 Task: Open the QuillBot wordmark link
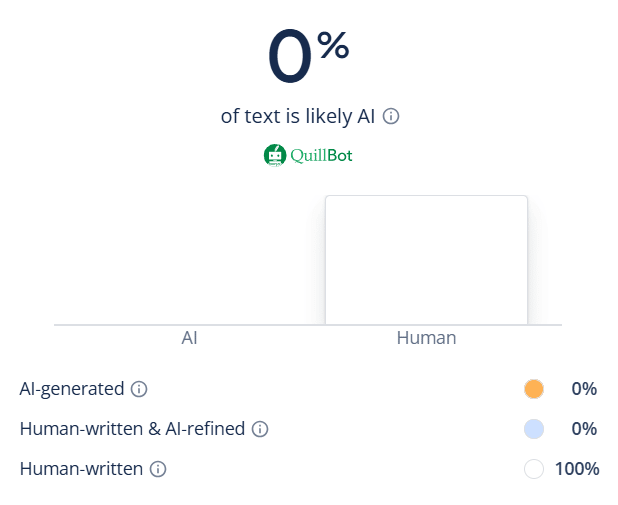[x=322, y=156]
